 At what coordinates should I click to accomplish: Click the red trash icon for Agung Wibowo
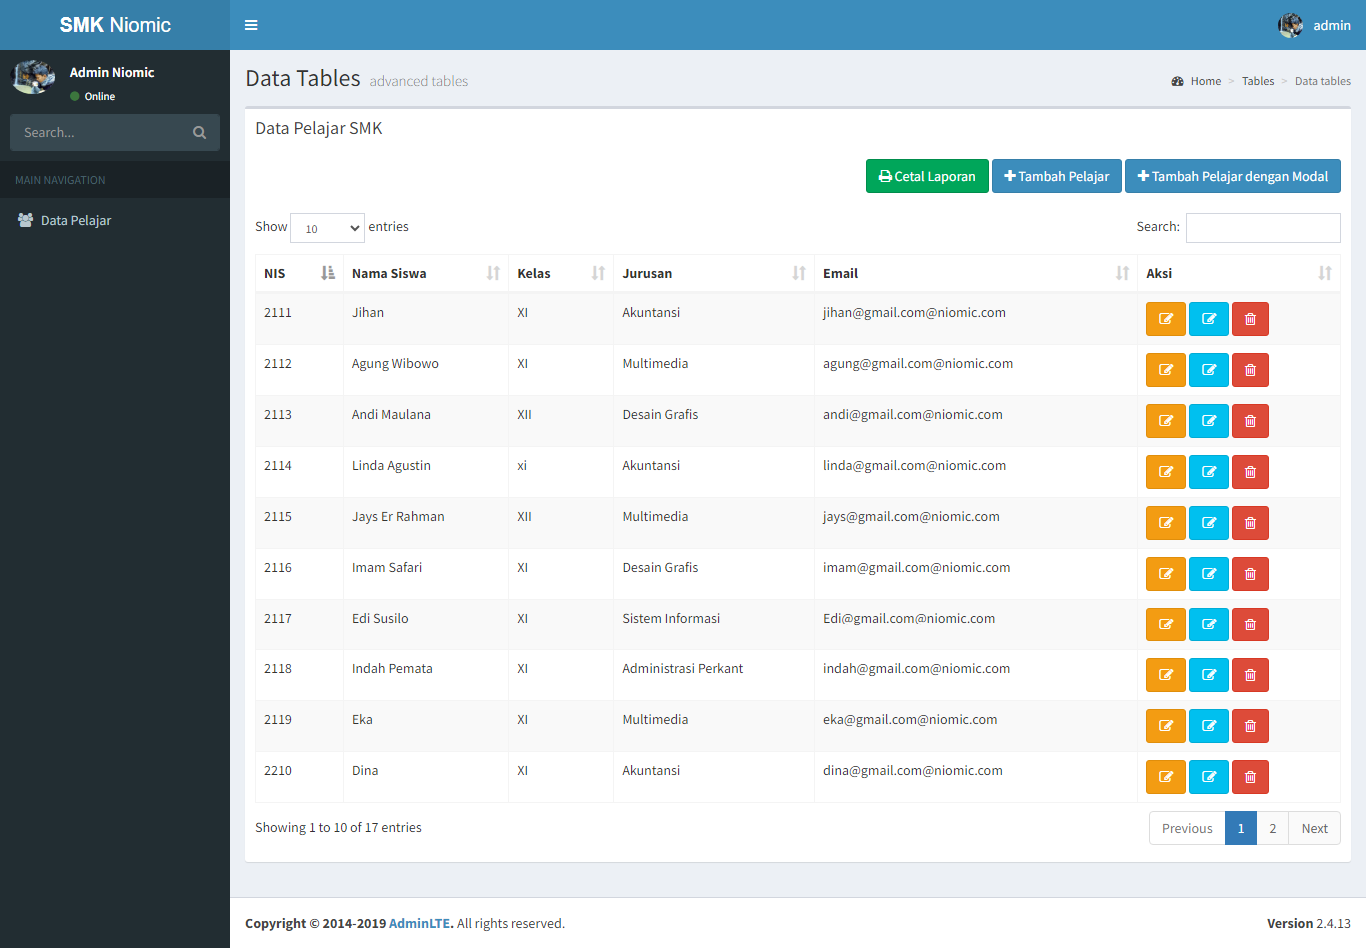pos(1250,370)
